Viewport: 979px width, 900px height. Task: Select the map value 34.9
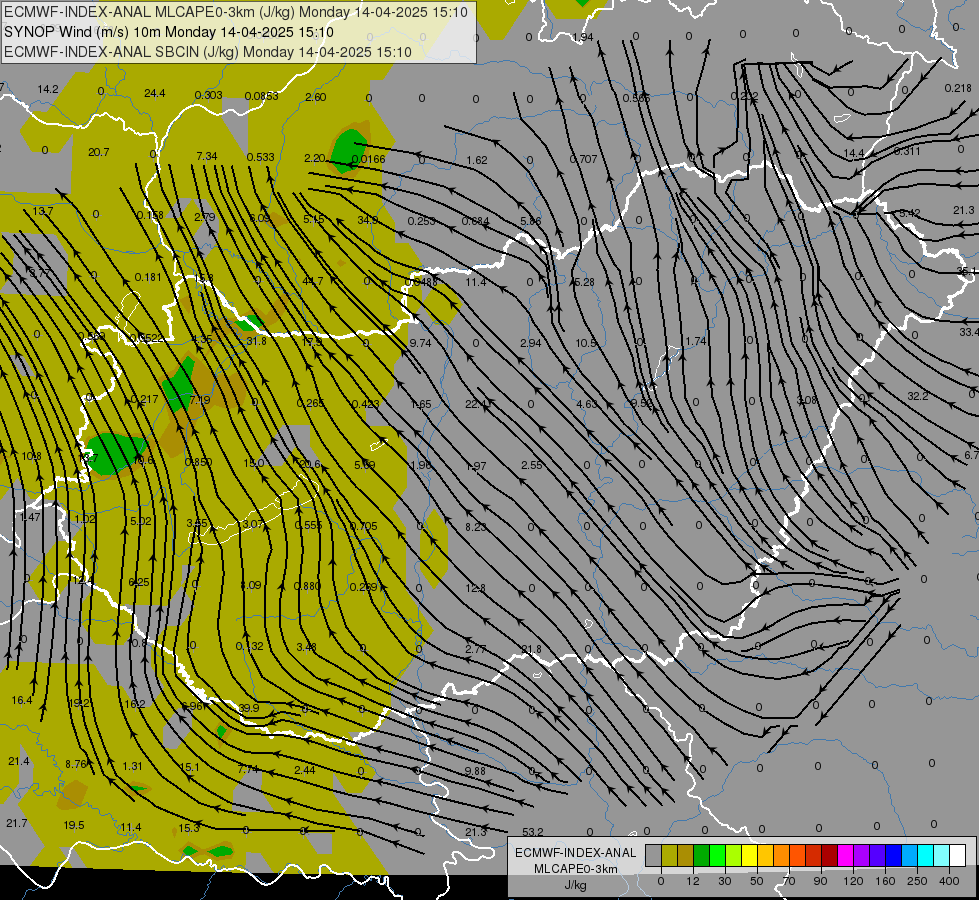coord(368,220)
